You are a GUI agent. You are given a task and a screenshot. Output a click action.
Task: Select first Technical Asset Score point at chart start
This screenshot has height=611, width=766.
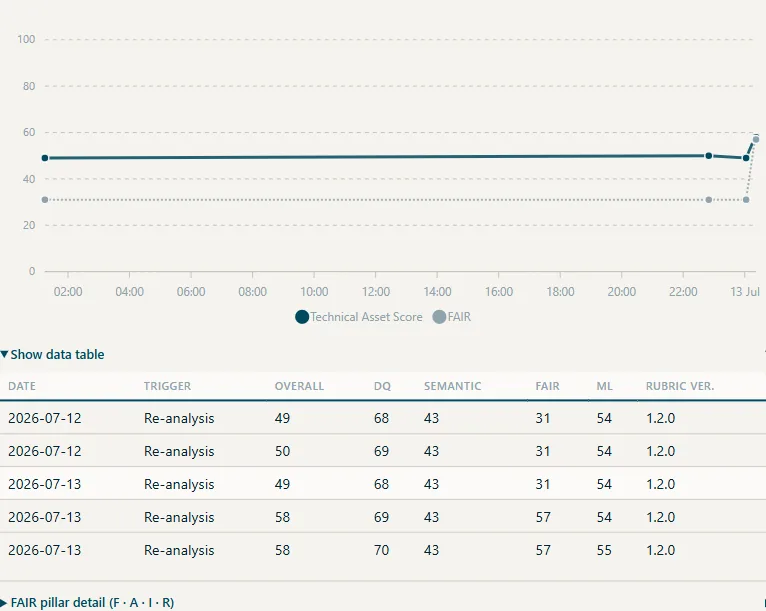point(45,158)
